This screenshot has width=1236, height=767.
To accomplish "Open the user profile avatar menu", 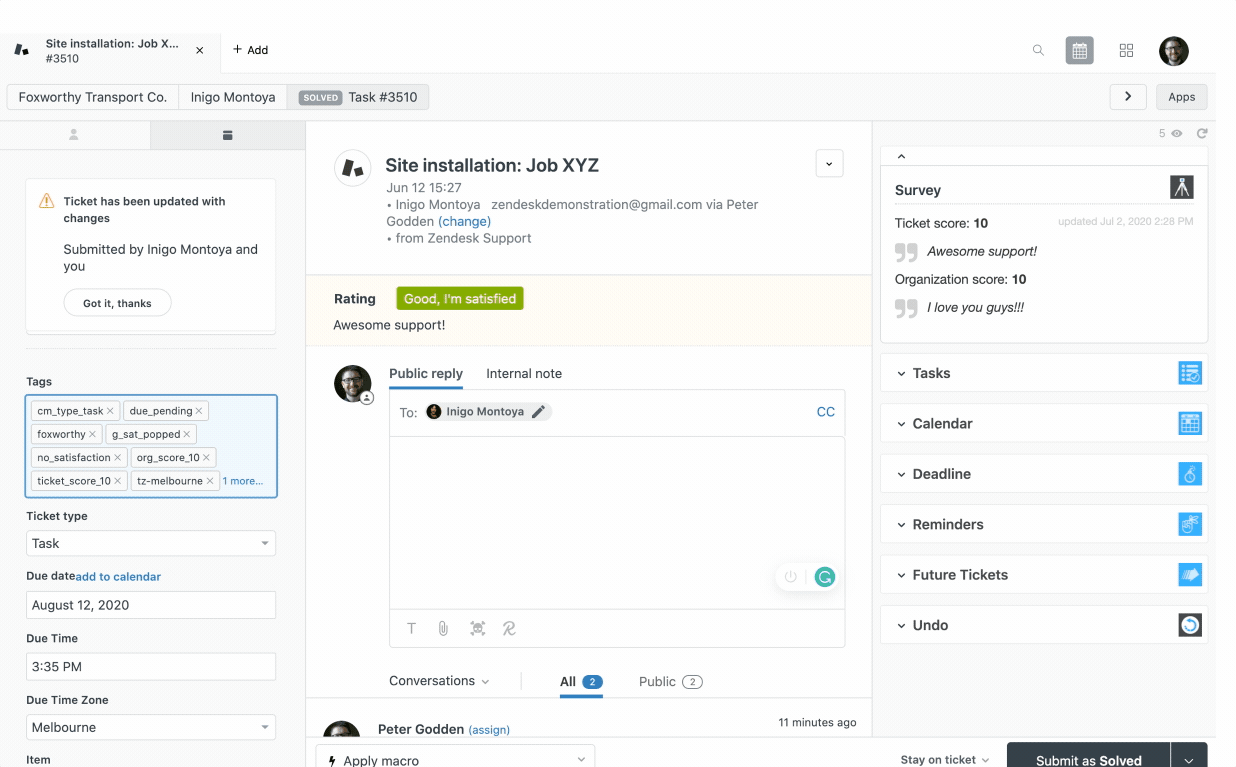I will (1173, 51).
